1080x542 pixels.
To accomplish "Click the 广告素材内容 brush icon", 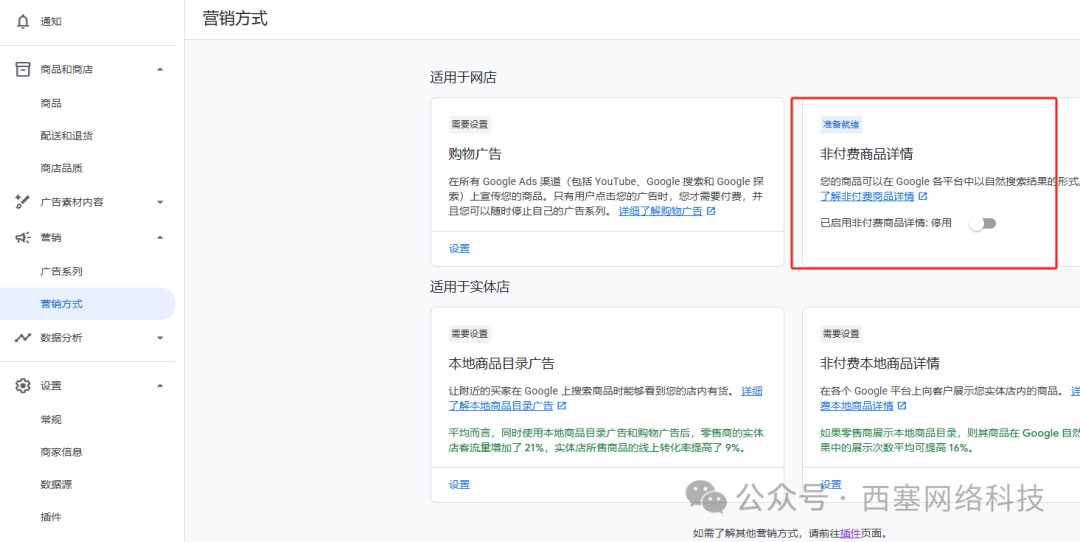I will pyautogui.click(x=23, y=202).
